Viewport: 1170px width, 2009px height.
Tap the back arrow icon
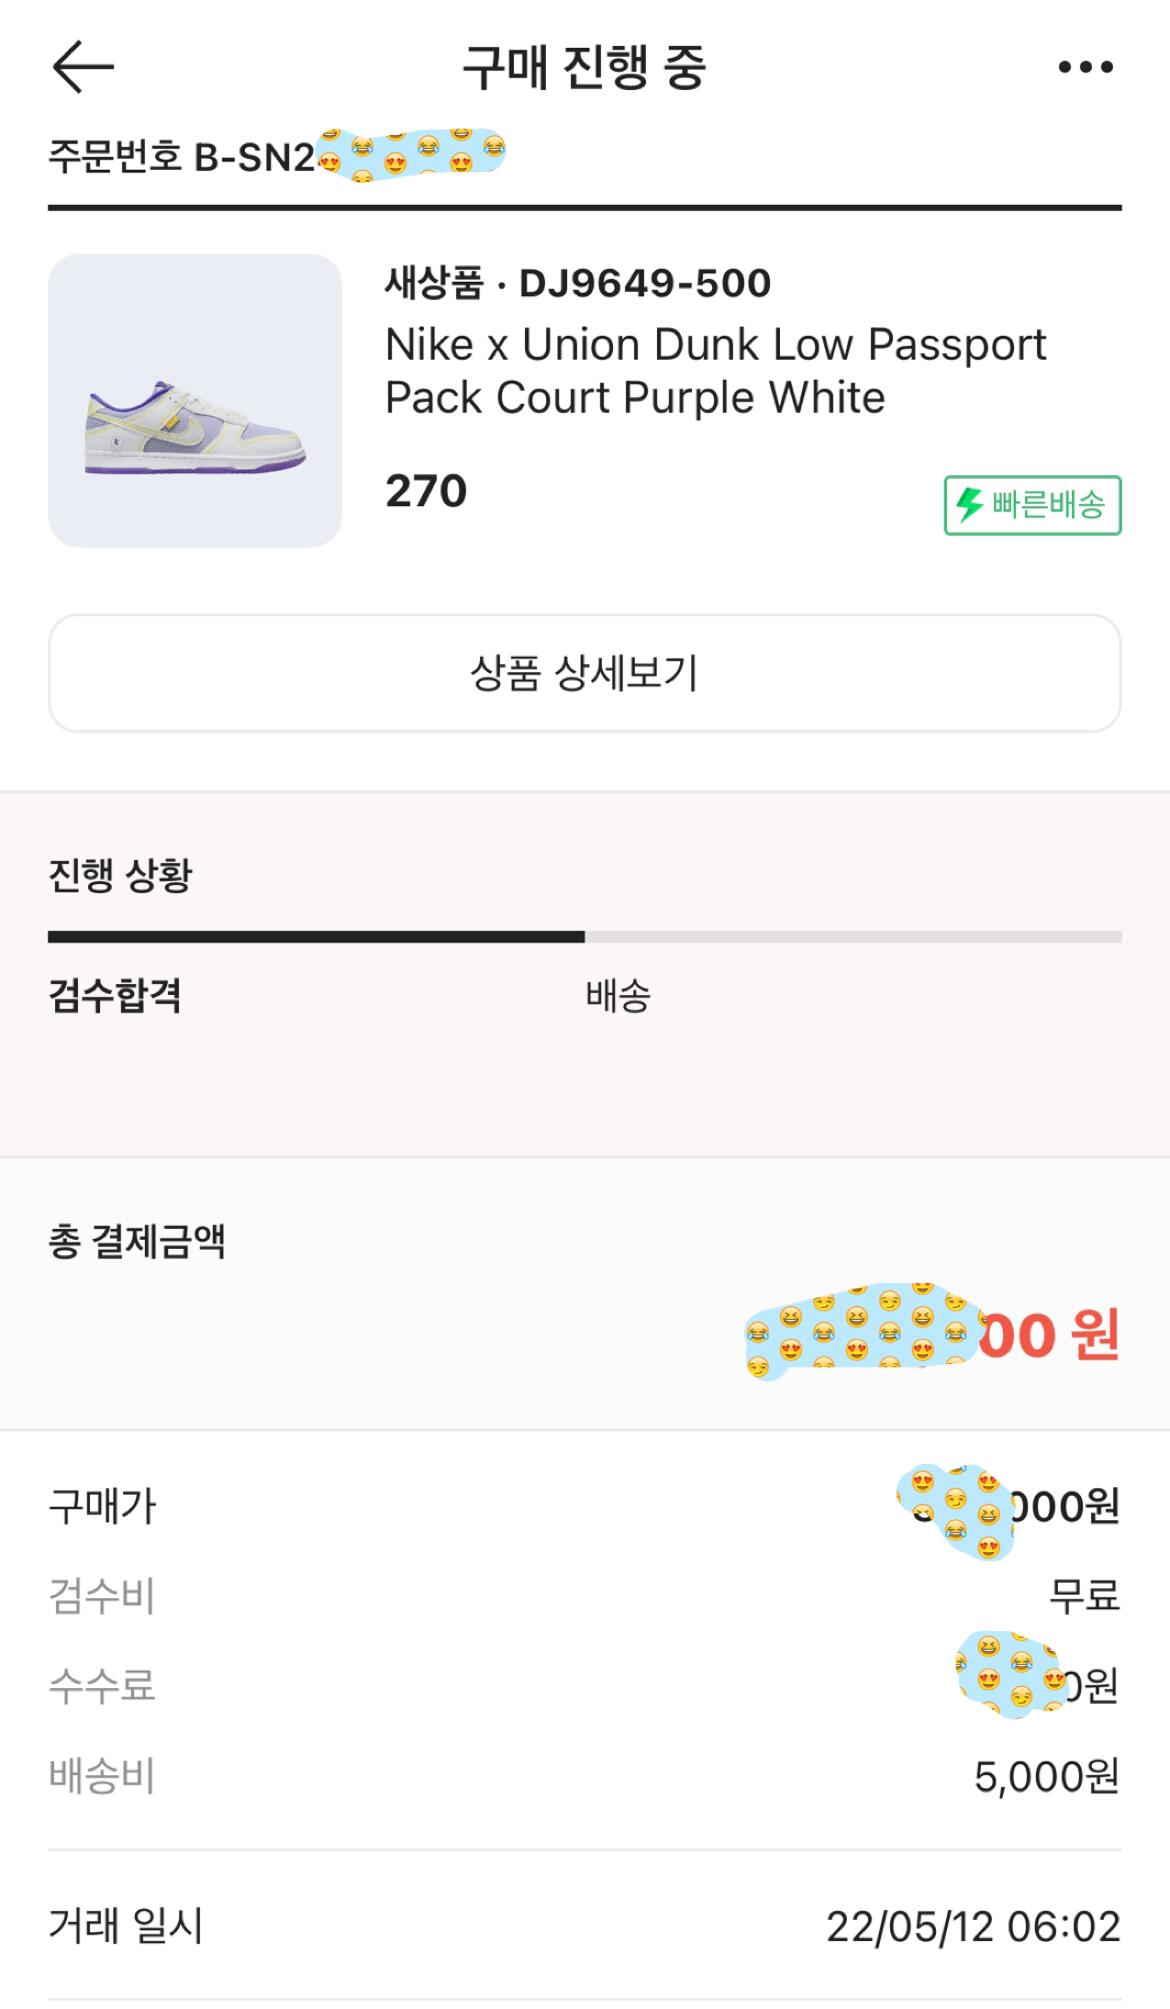83,67
